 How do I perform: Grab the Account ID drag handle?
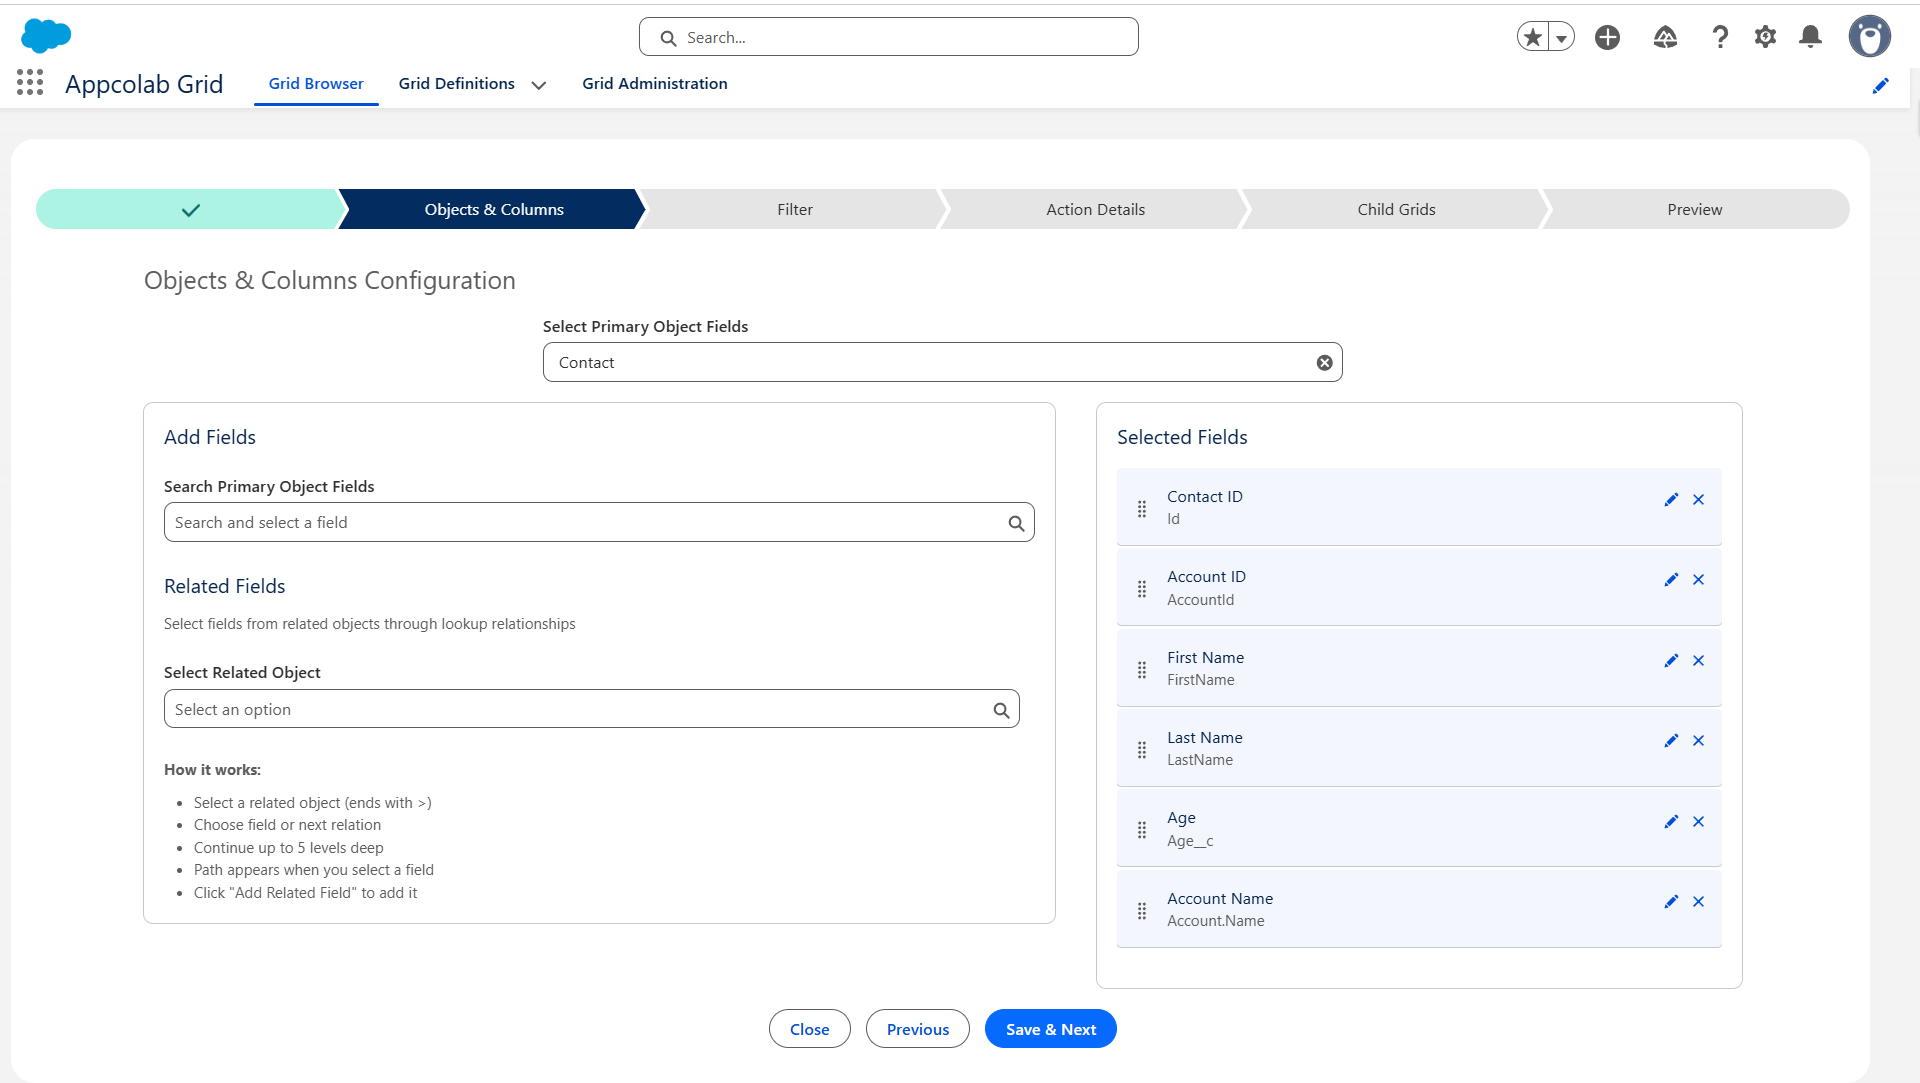click(1142, 589)
